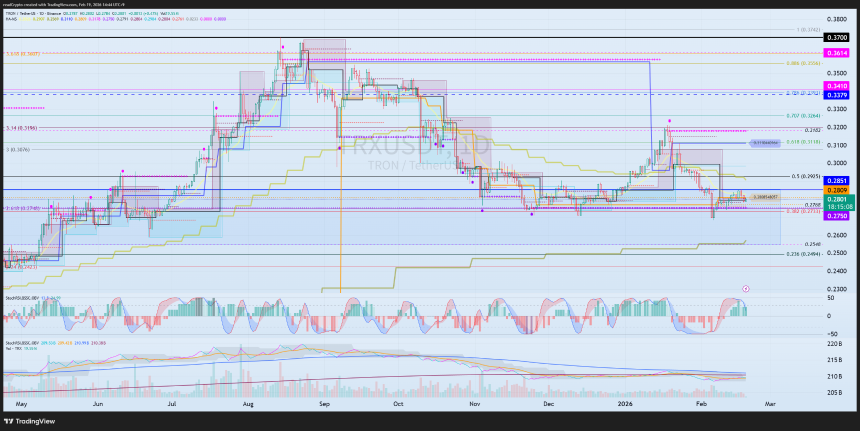The width and height of the screenshot is (860, 431).
Task: Click the orange 0.2809 price label
Action: tap(836, 190)
